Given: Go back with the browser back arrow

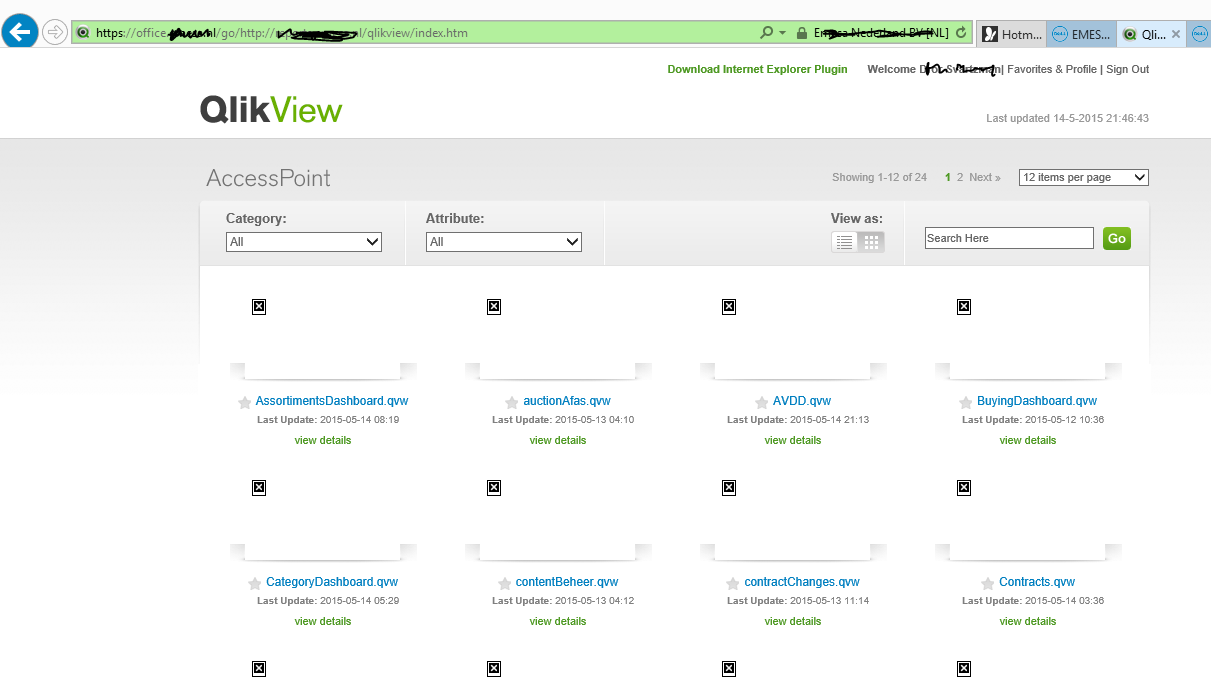Looking at the screenshot, I should (20, 32).
